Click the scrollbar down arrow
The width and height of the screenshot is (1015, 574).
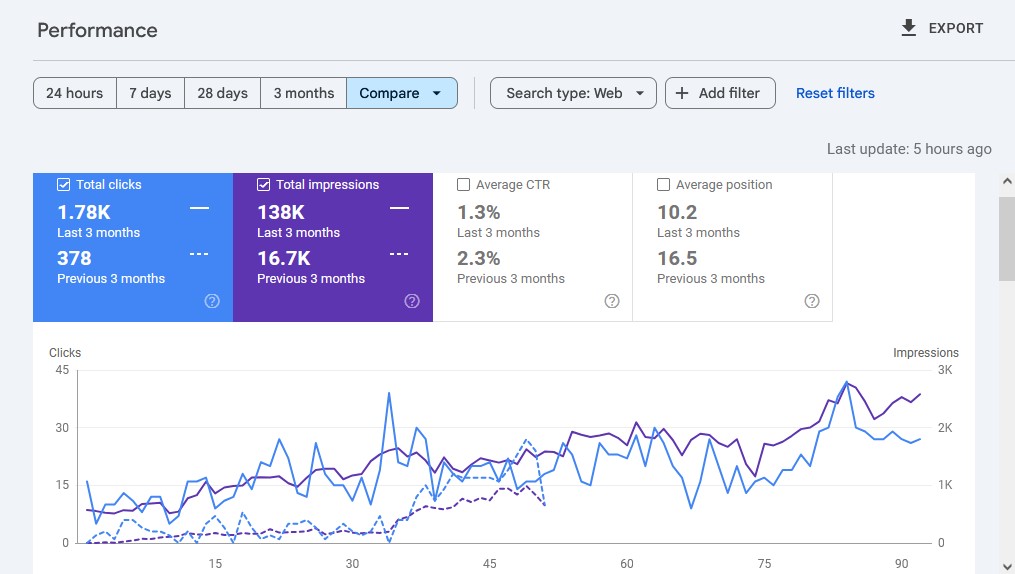coord(1006,564)
